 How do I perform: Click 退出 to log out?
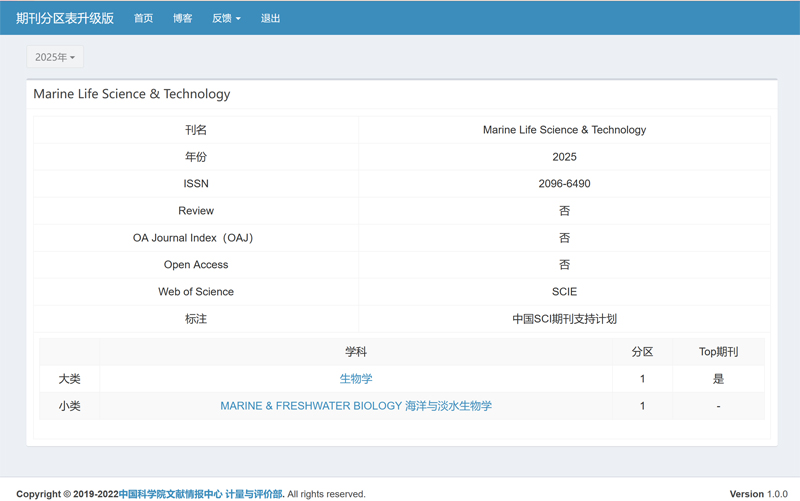[x=270, y=18]
